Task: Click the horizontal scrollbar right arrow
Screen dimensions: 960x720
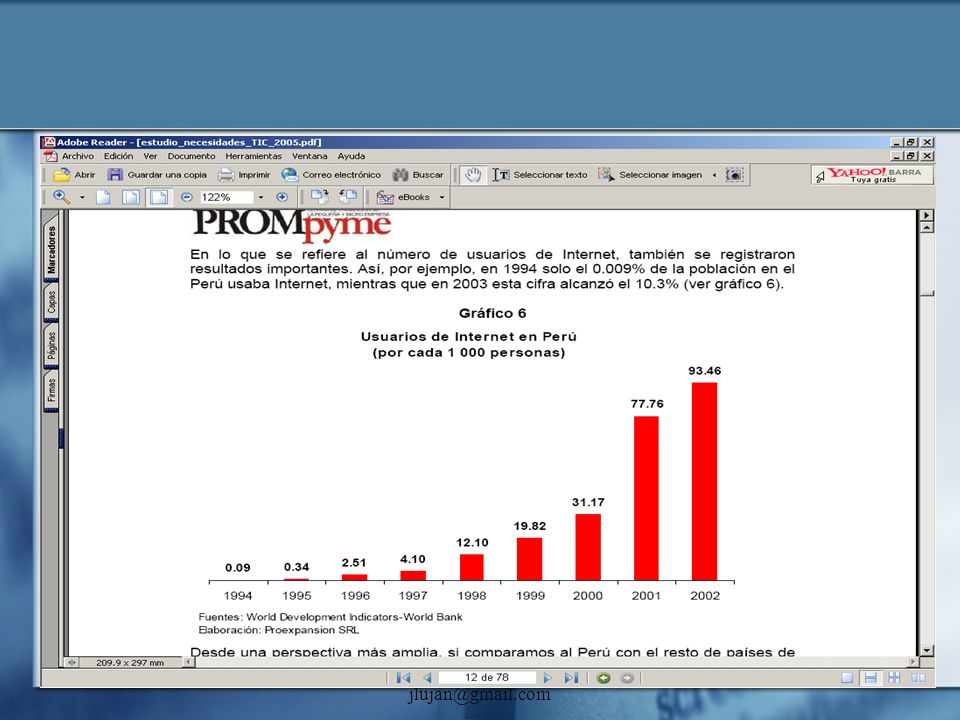Action: (x=913, y=662)
